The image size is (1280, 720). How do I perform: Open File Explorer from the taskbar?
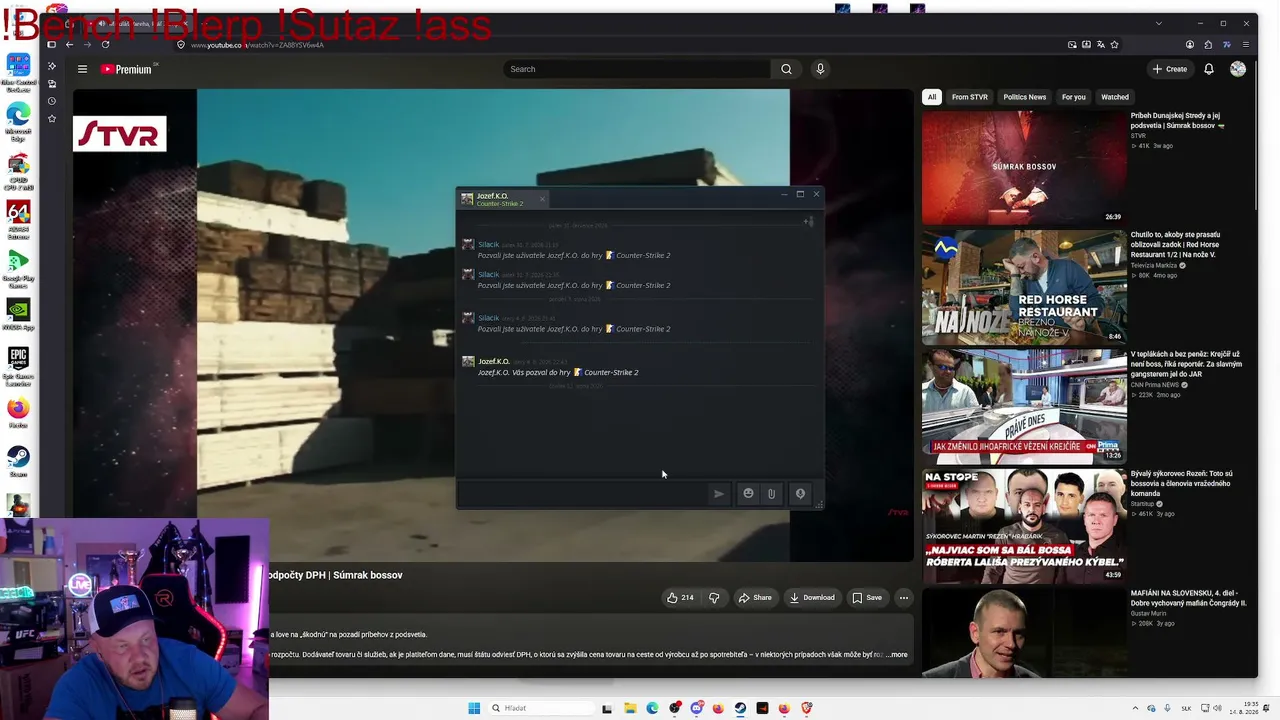coord(630,708)
